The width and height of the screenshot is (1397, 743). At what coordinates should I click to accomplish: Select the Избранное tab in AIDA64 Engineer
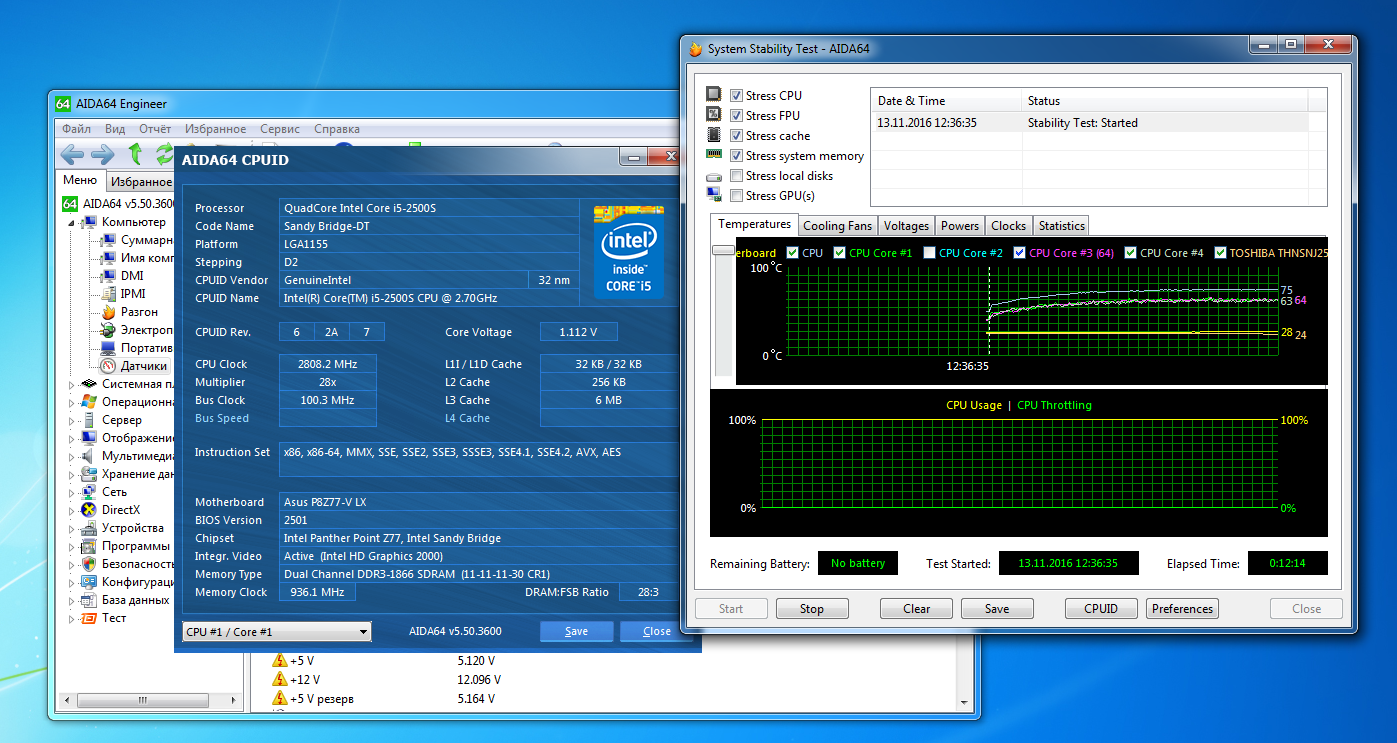pos(141,182)
